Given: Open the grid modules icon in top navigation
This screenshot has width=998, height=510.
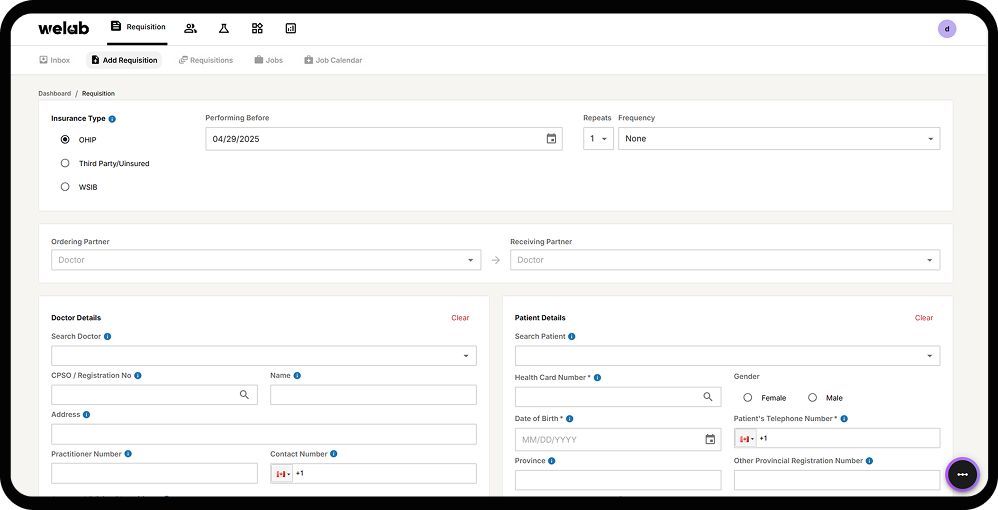Looking at the screenshot, I should pos(257,28).
